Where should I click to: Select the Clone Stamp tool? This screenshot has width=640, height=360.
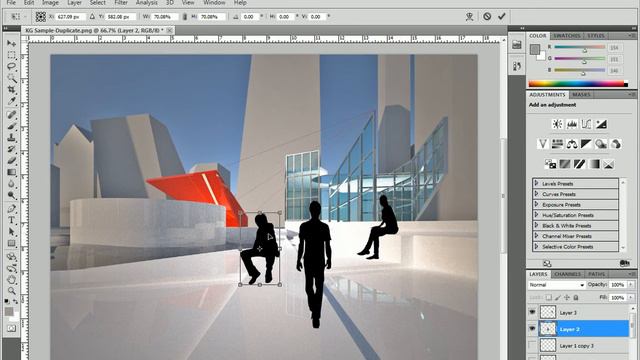[11, 138]
